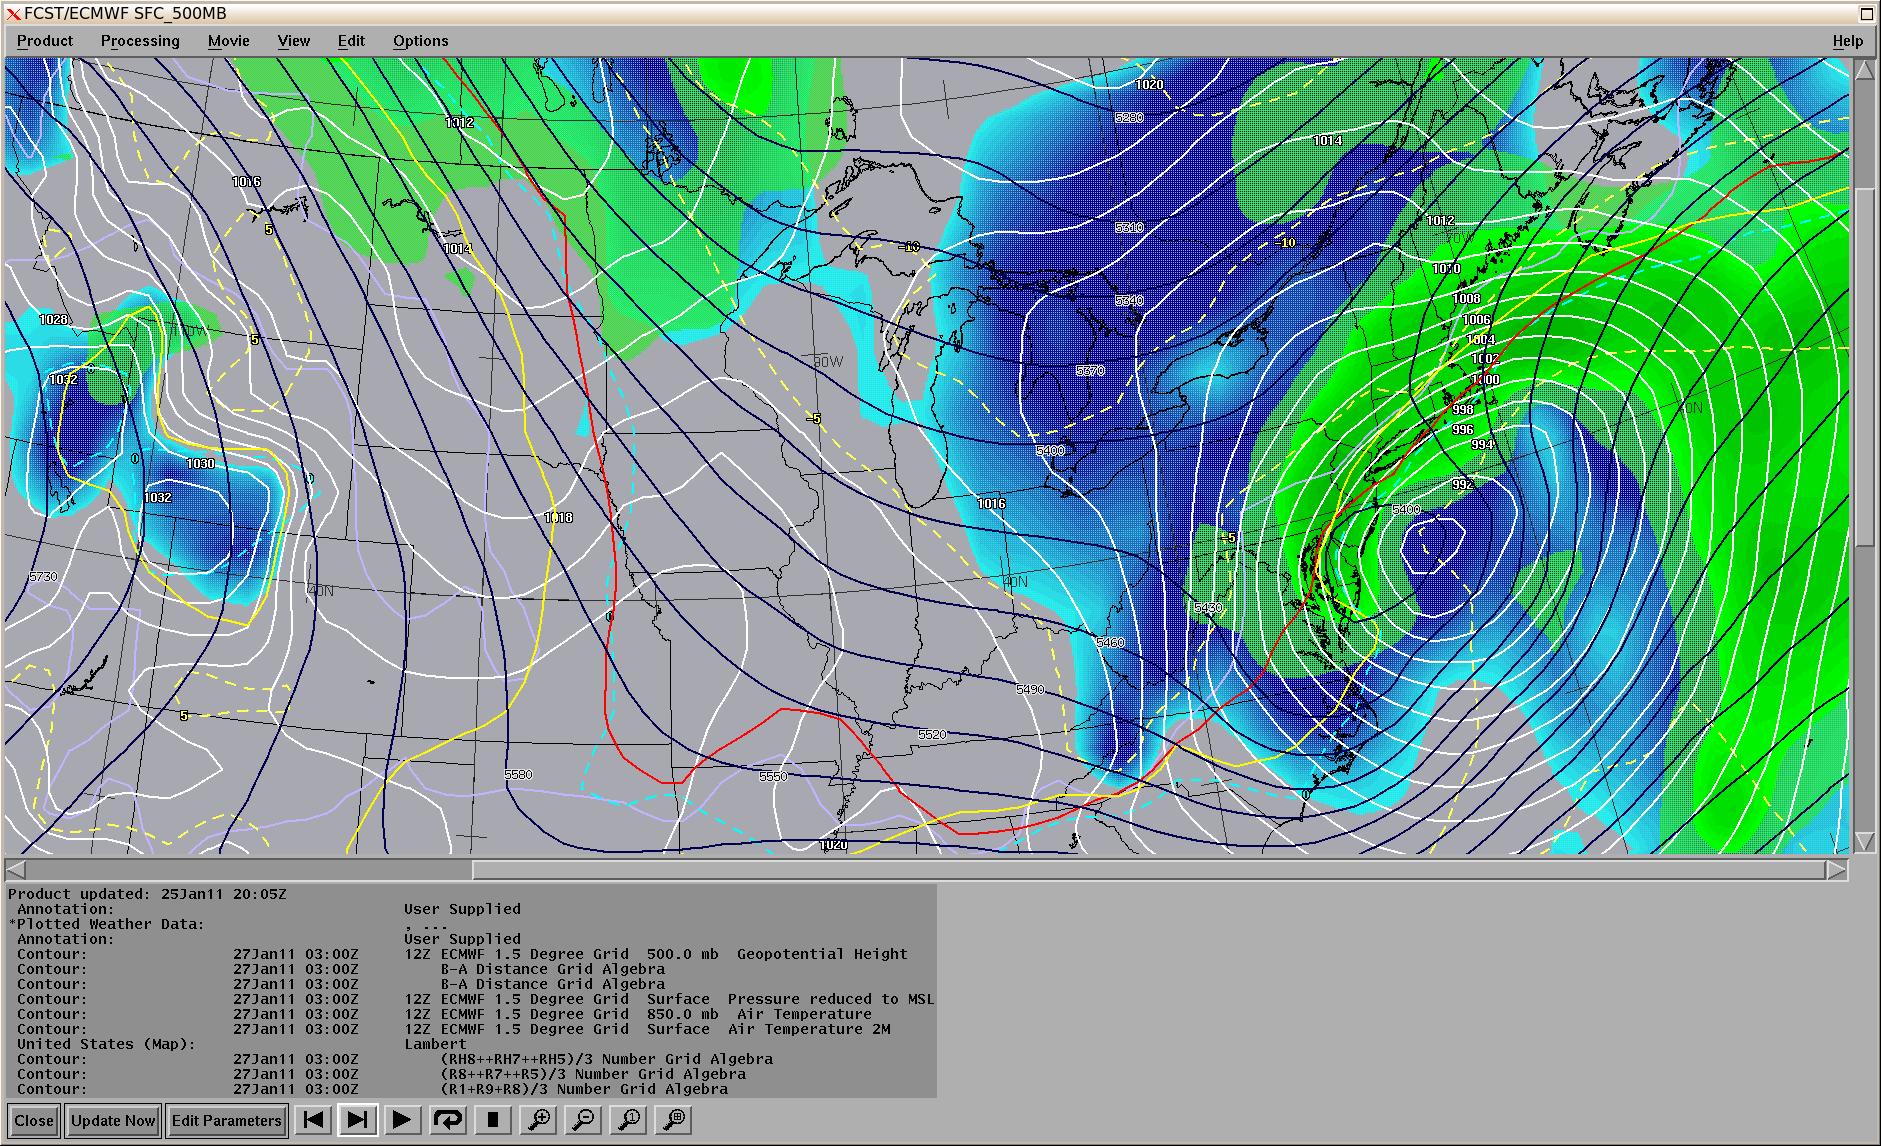Open the View menu

tap(294, 41)
